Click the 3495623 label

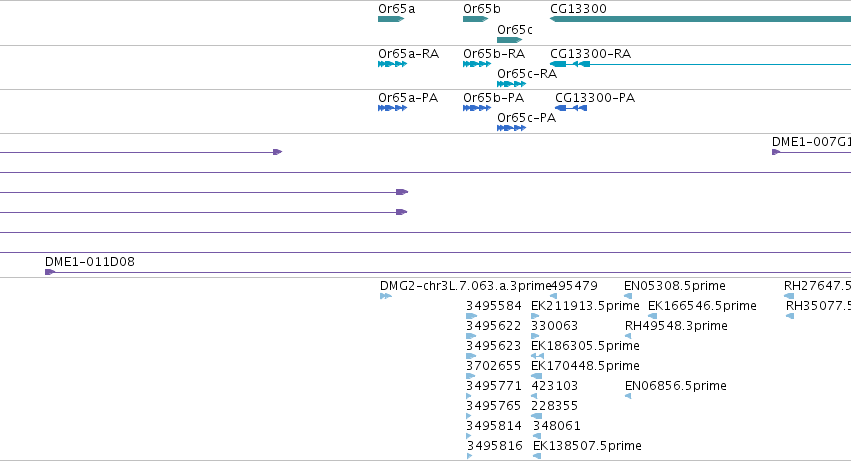pos(494,346)
